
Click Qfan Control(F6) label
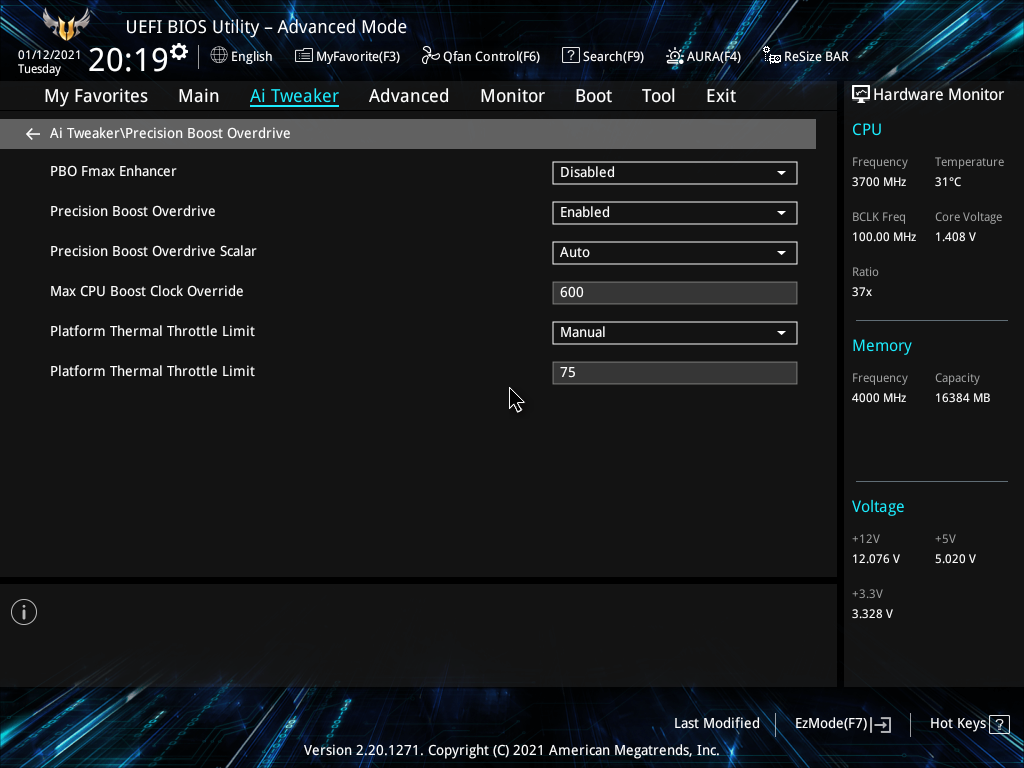point(491,56)
